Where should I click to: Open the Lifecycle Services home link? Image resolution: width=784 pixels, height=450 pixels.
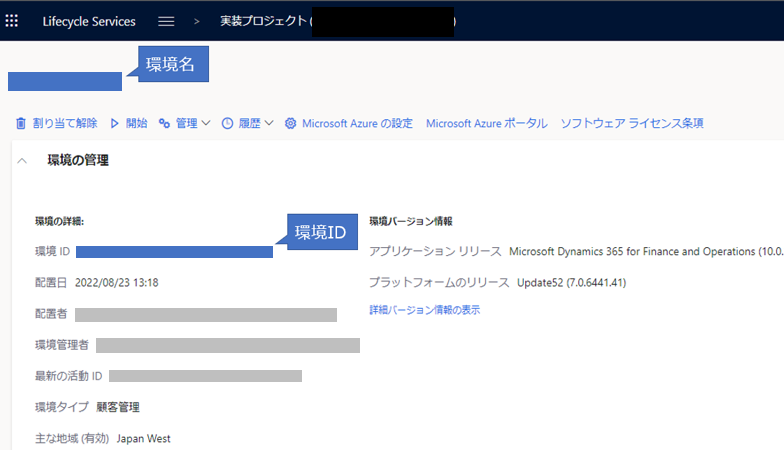(x=89, y=22)
